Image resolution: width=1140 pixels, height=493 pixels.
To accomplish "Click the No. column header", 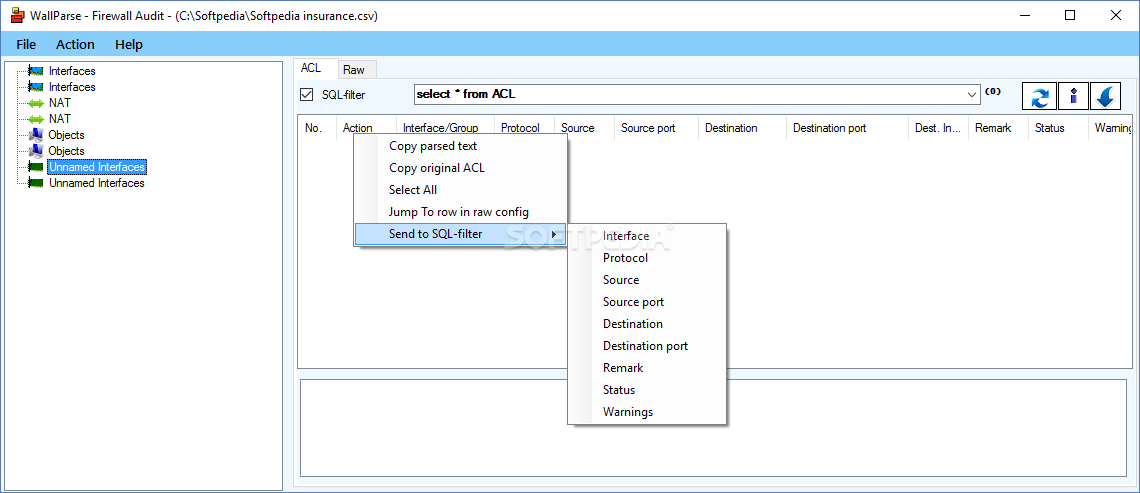I will [317, 128].
